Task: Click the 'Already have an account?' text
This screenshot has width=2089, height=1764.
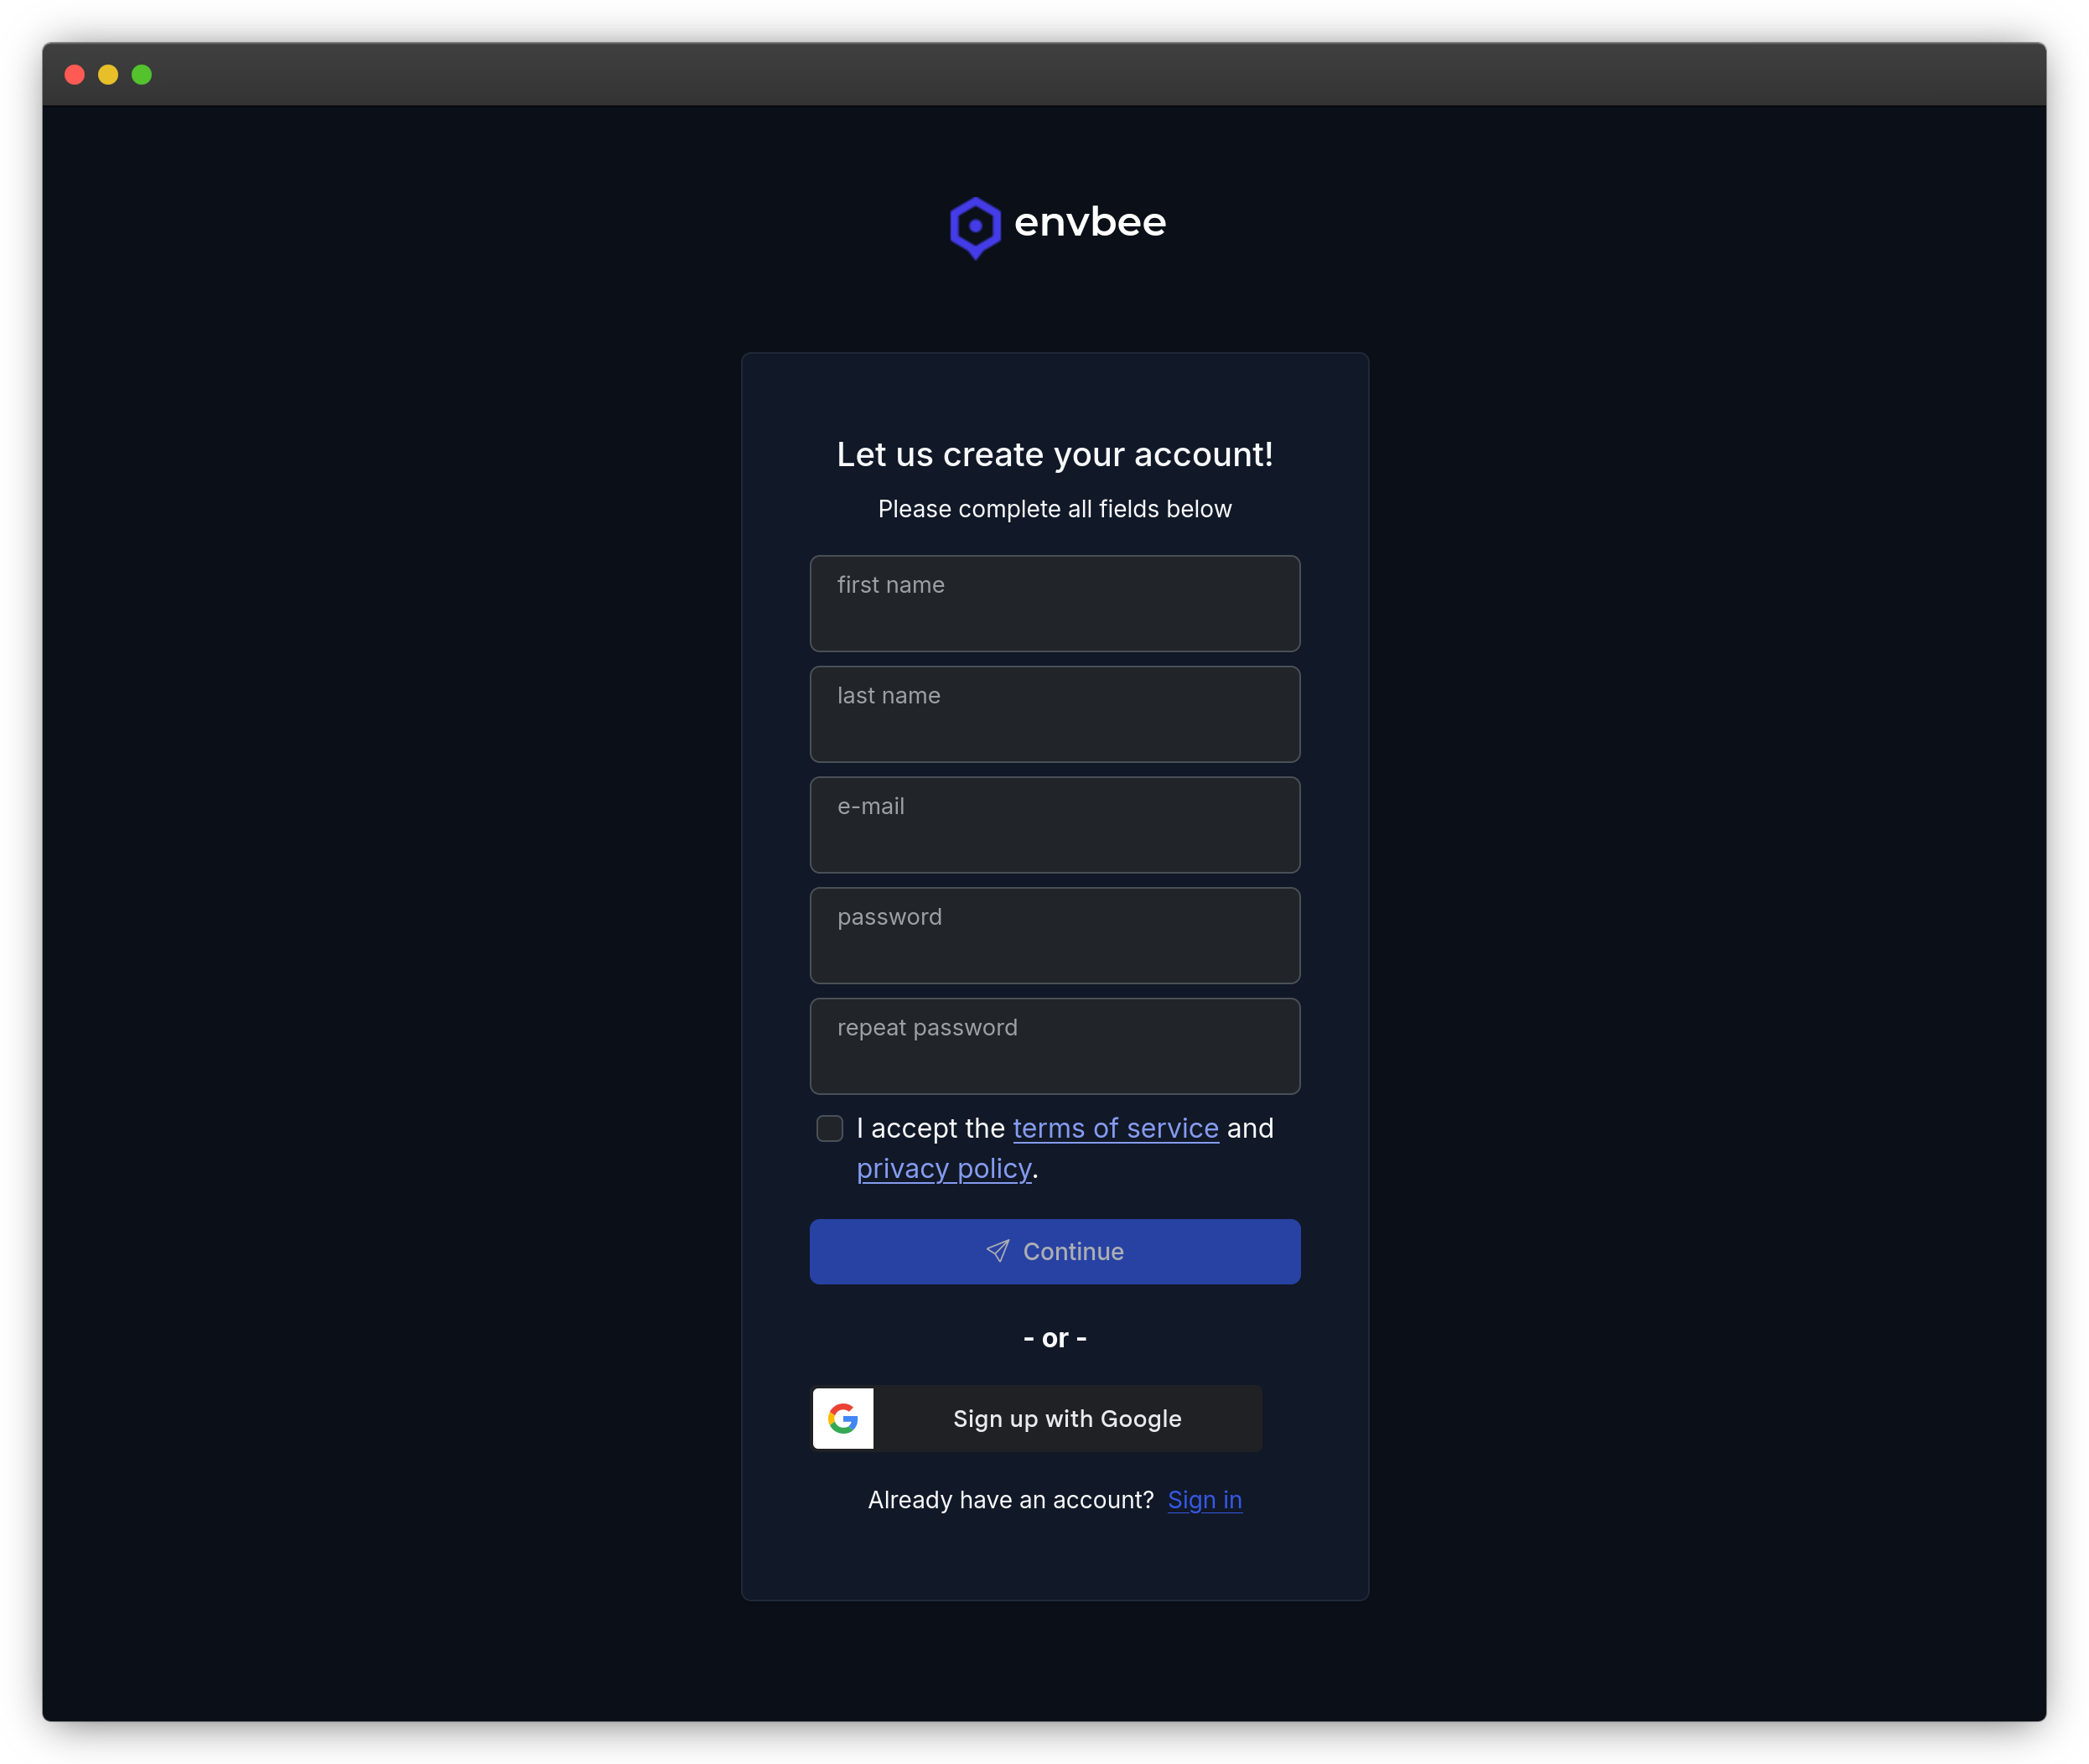Action: pyautogui.click(x=1009, y=1499)
